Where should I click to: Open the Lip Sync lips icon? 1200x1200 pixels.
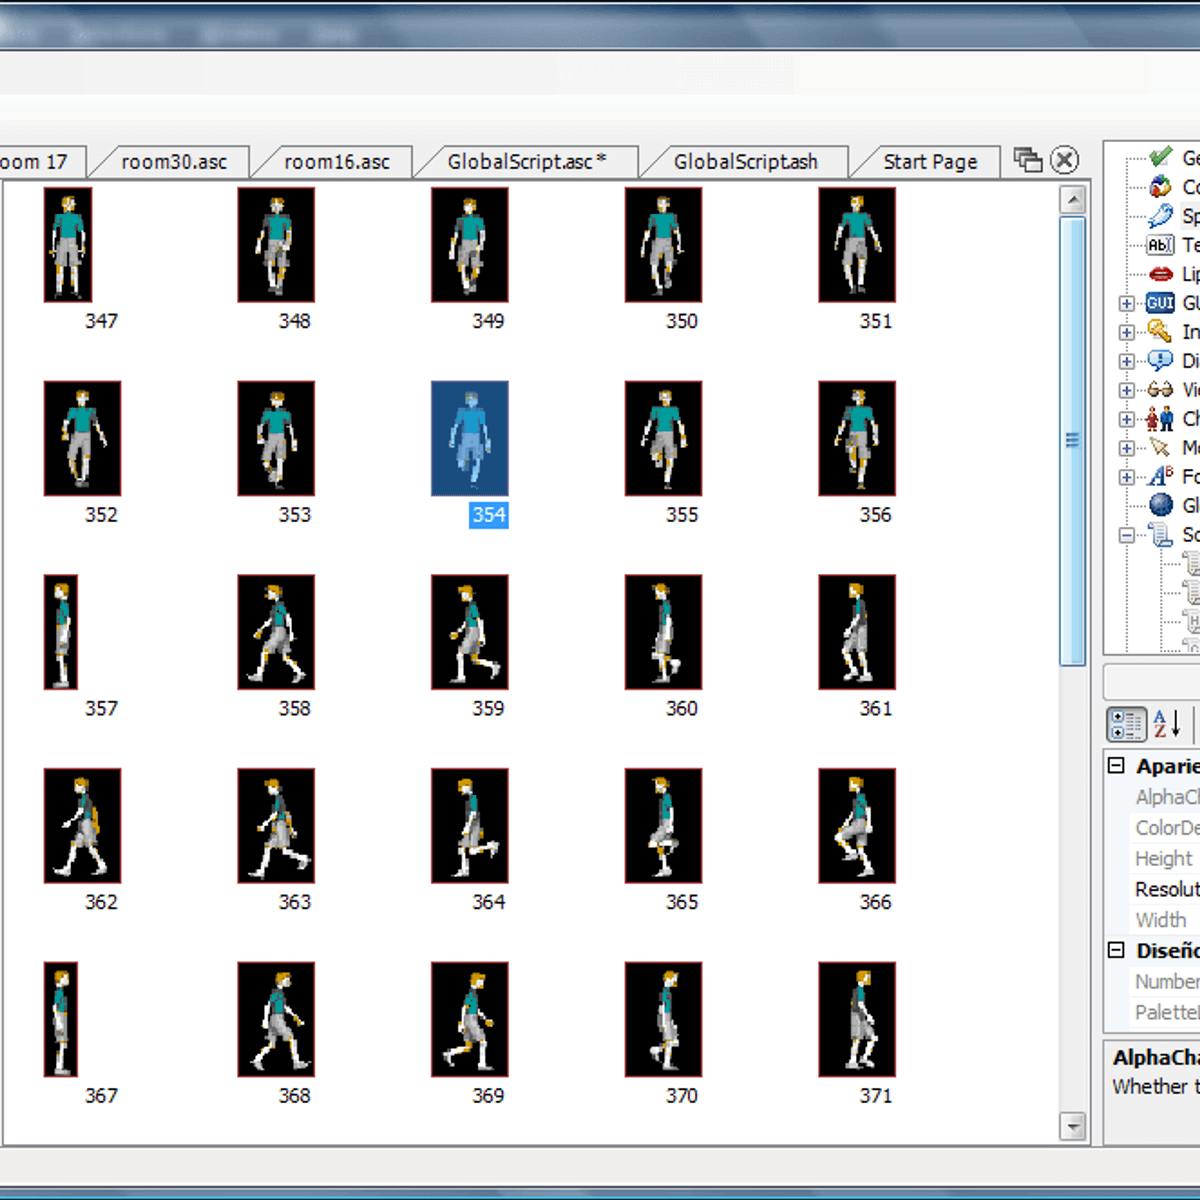tap(1160, 274)
